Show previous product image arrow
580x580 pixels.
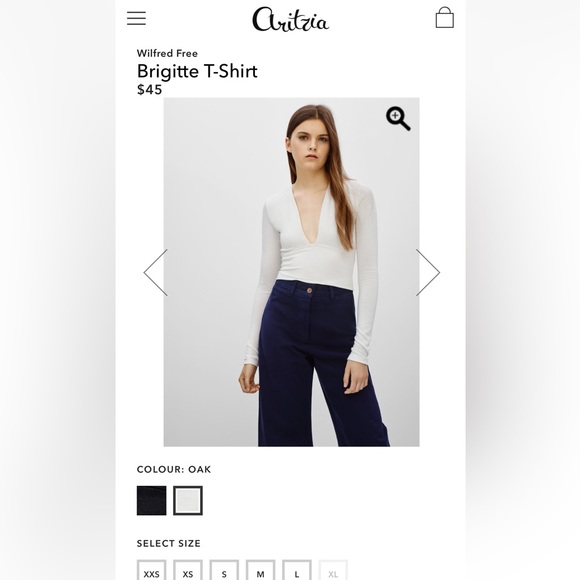pyautogui.click(x=156, y=273)
